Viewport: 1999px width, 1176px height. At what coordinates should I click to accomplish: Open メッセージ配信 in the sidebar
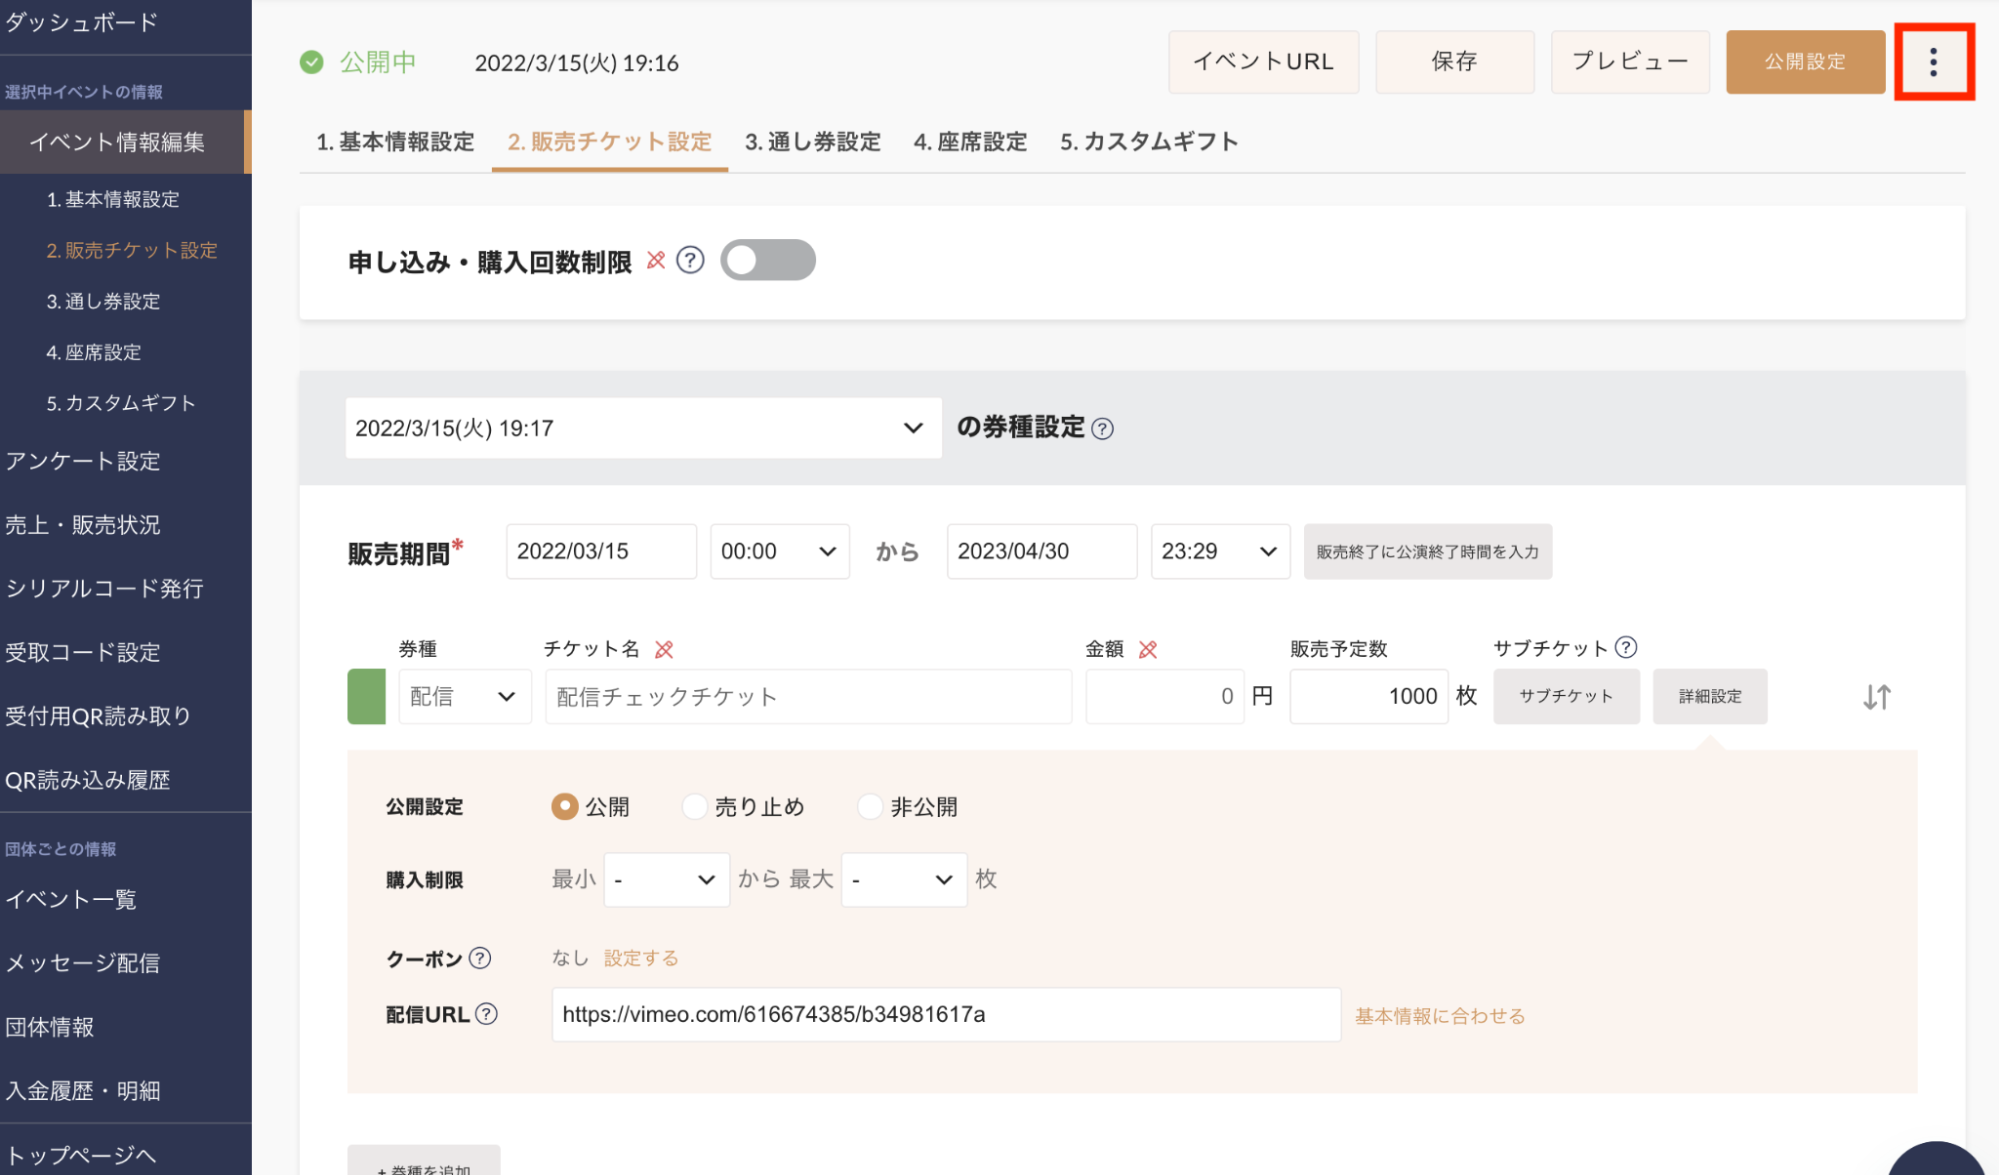click(x=82, y=963)
